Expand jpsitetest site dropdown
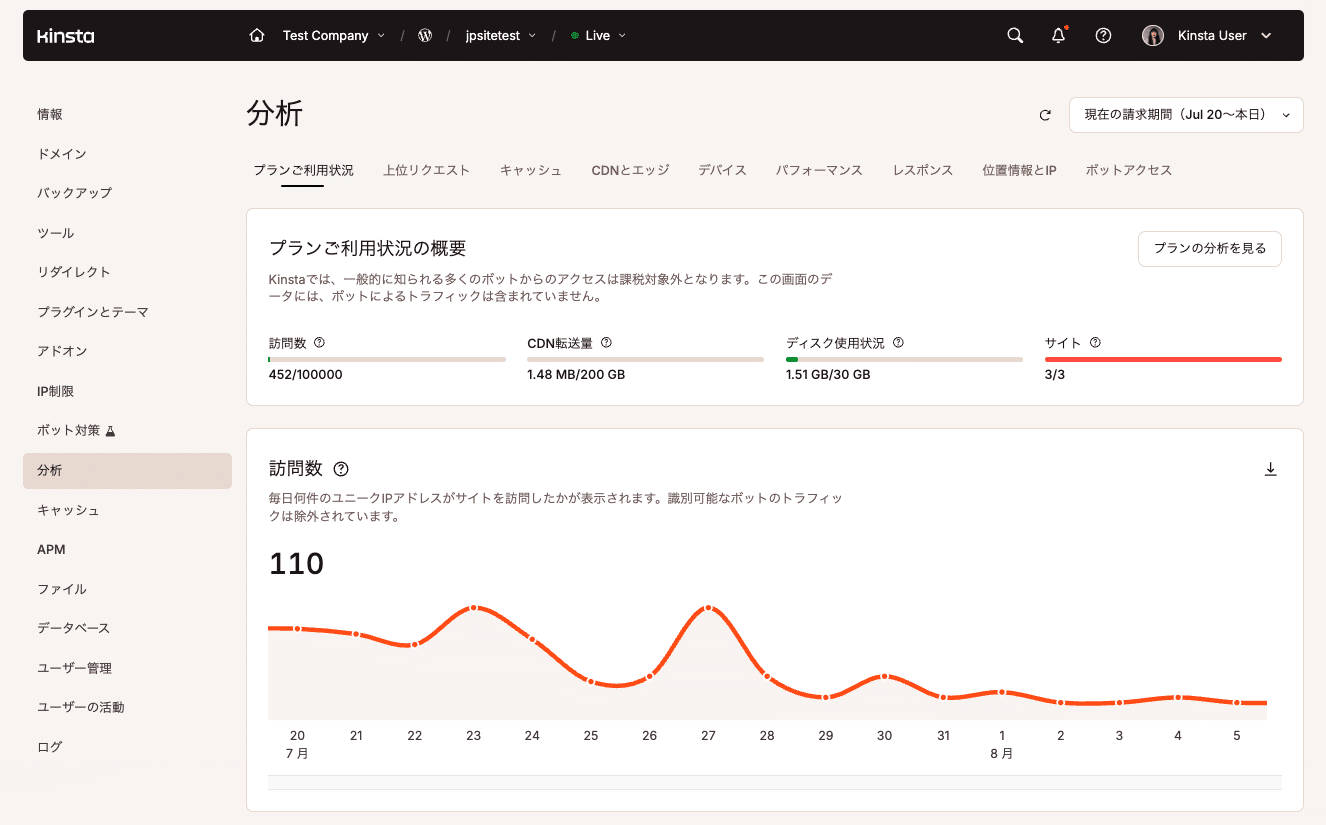The height and width of the screenshot is (825, 1326). coord(501,35)
